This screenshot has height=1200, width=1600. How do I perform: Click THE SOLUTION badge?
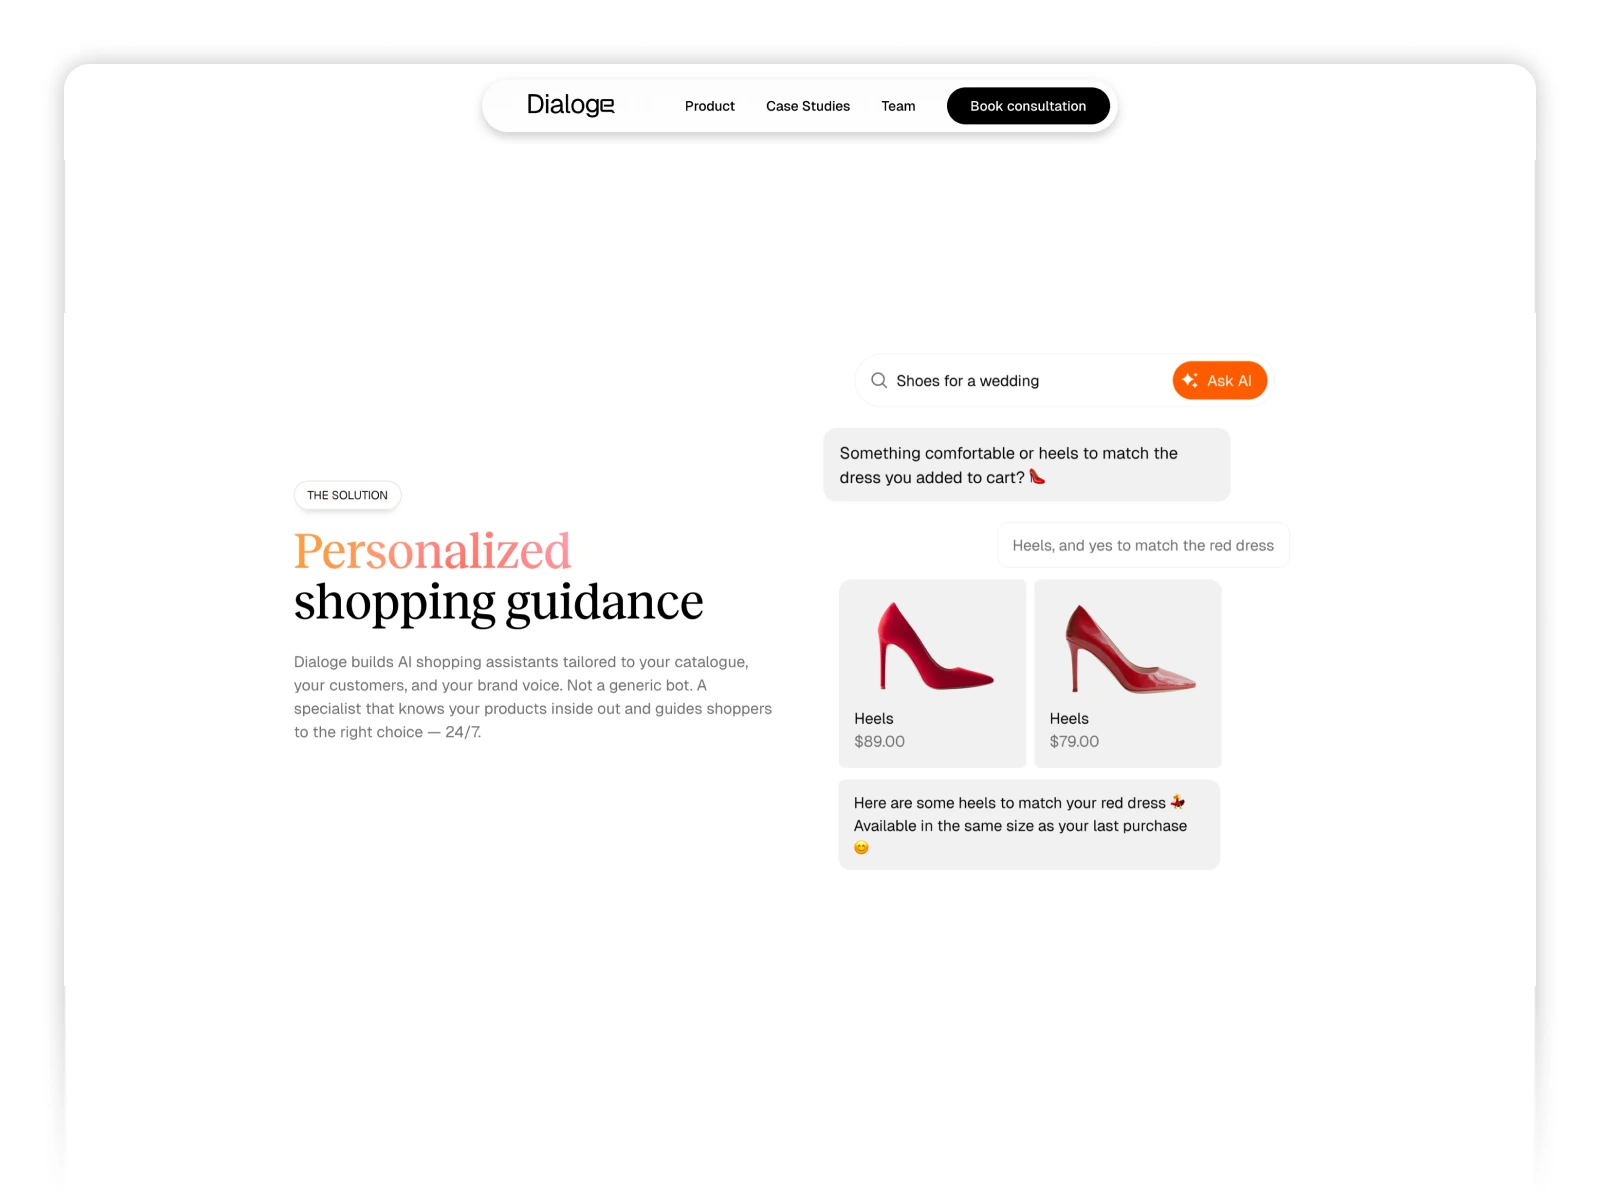(x=347, y=495)
